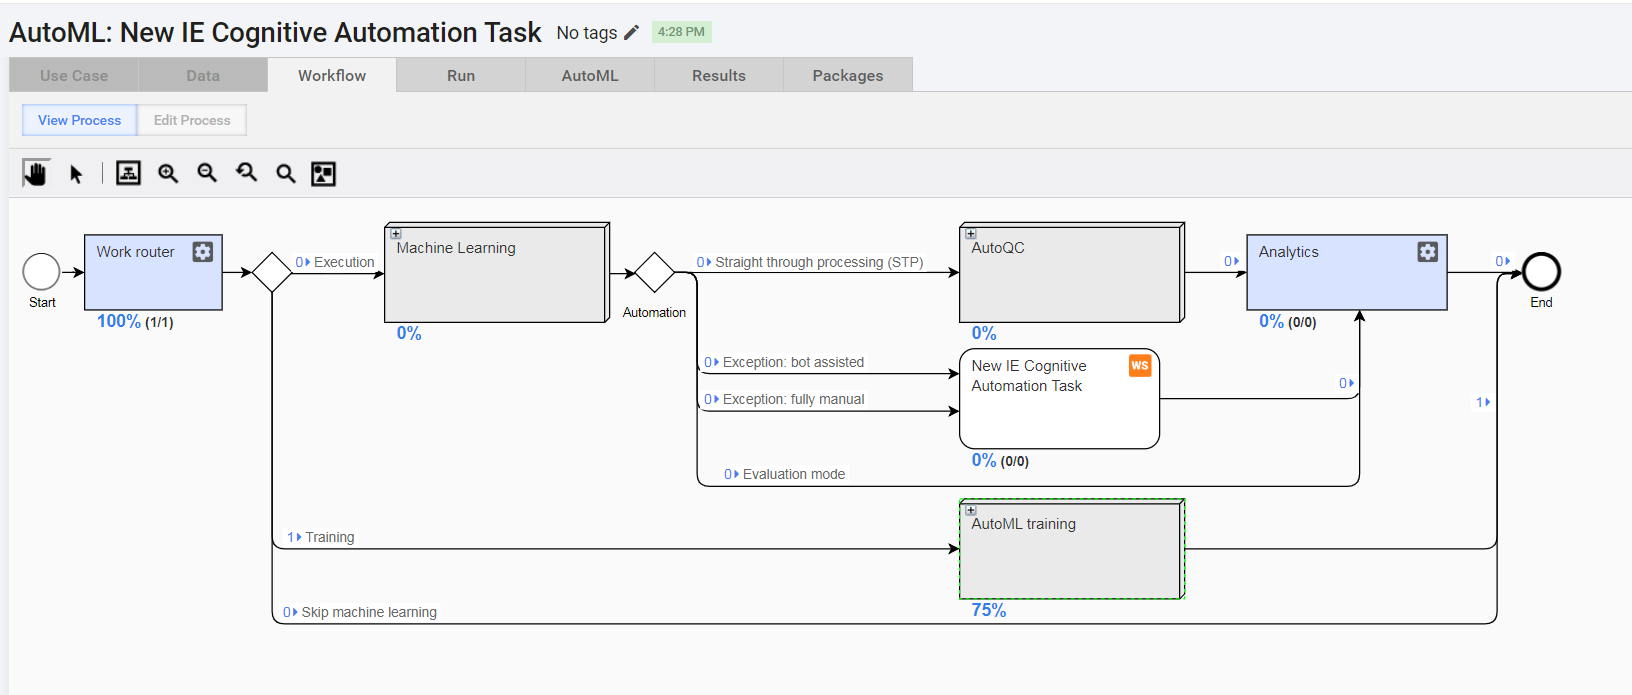Screen dimensions: 1632x695
Task: Click the Evaluation mode flow label
Action: [794, 474]
